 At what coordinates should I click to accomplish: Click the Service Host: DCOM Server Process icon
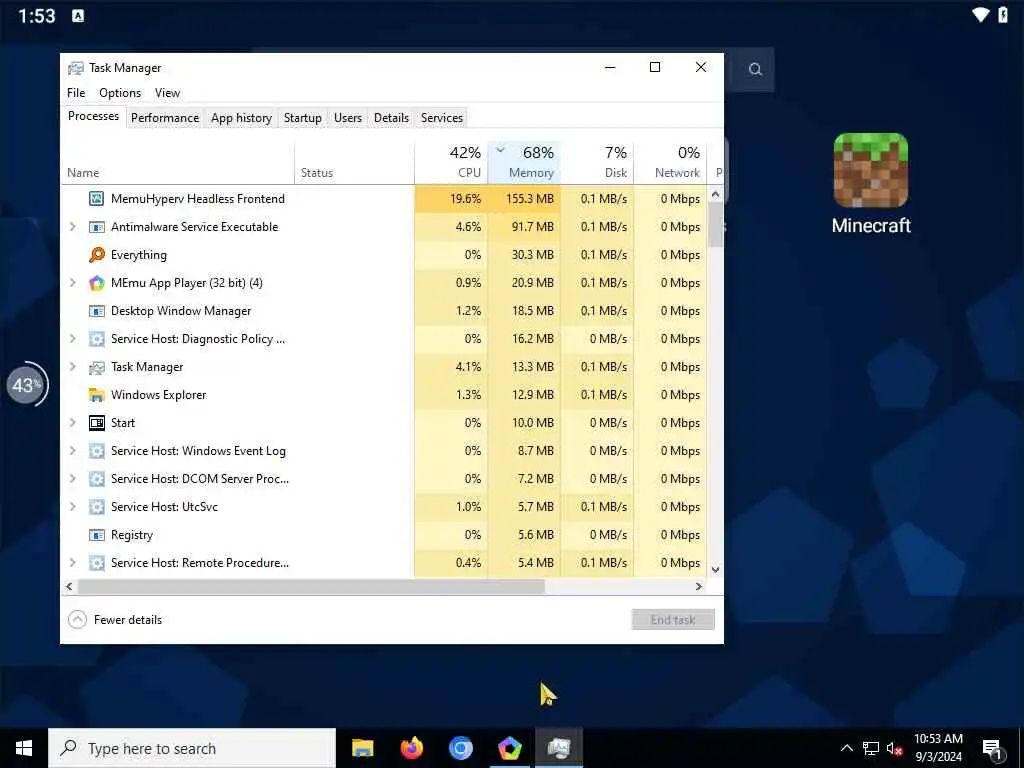(97, 479)
